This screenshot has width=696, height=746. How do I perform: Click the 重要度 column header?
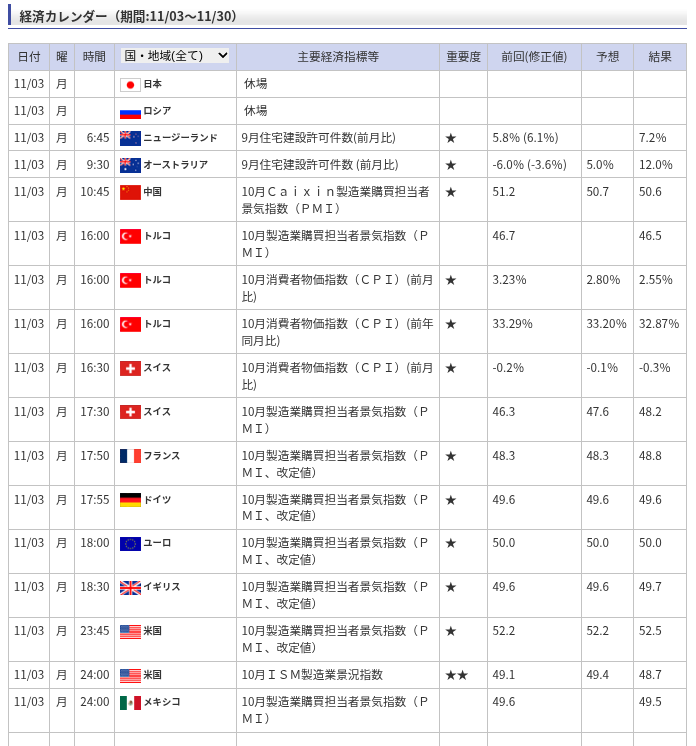click(x=463, y=57)
